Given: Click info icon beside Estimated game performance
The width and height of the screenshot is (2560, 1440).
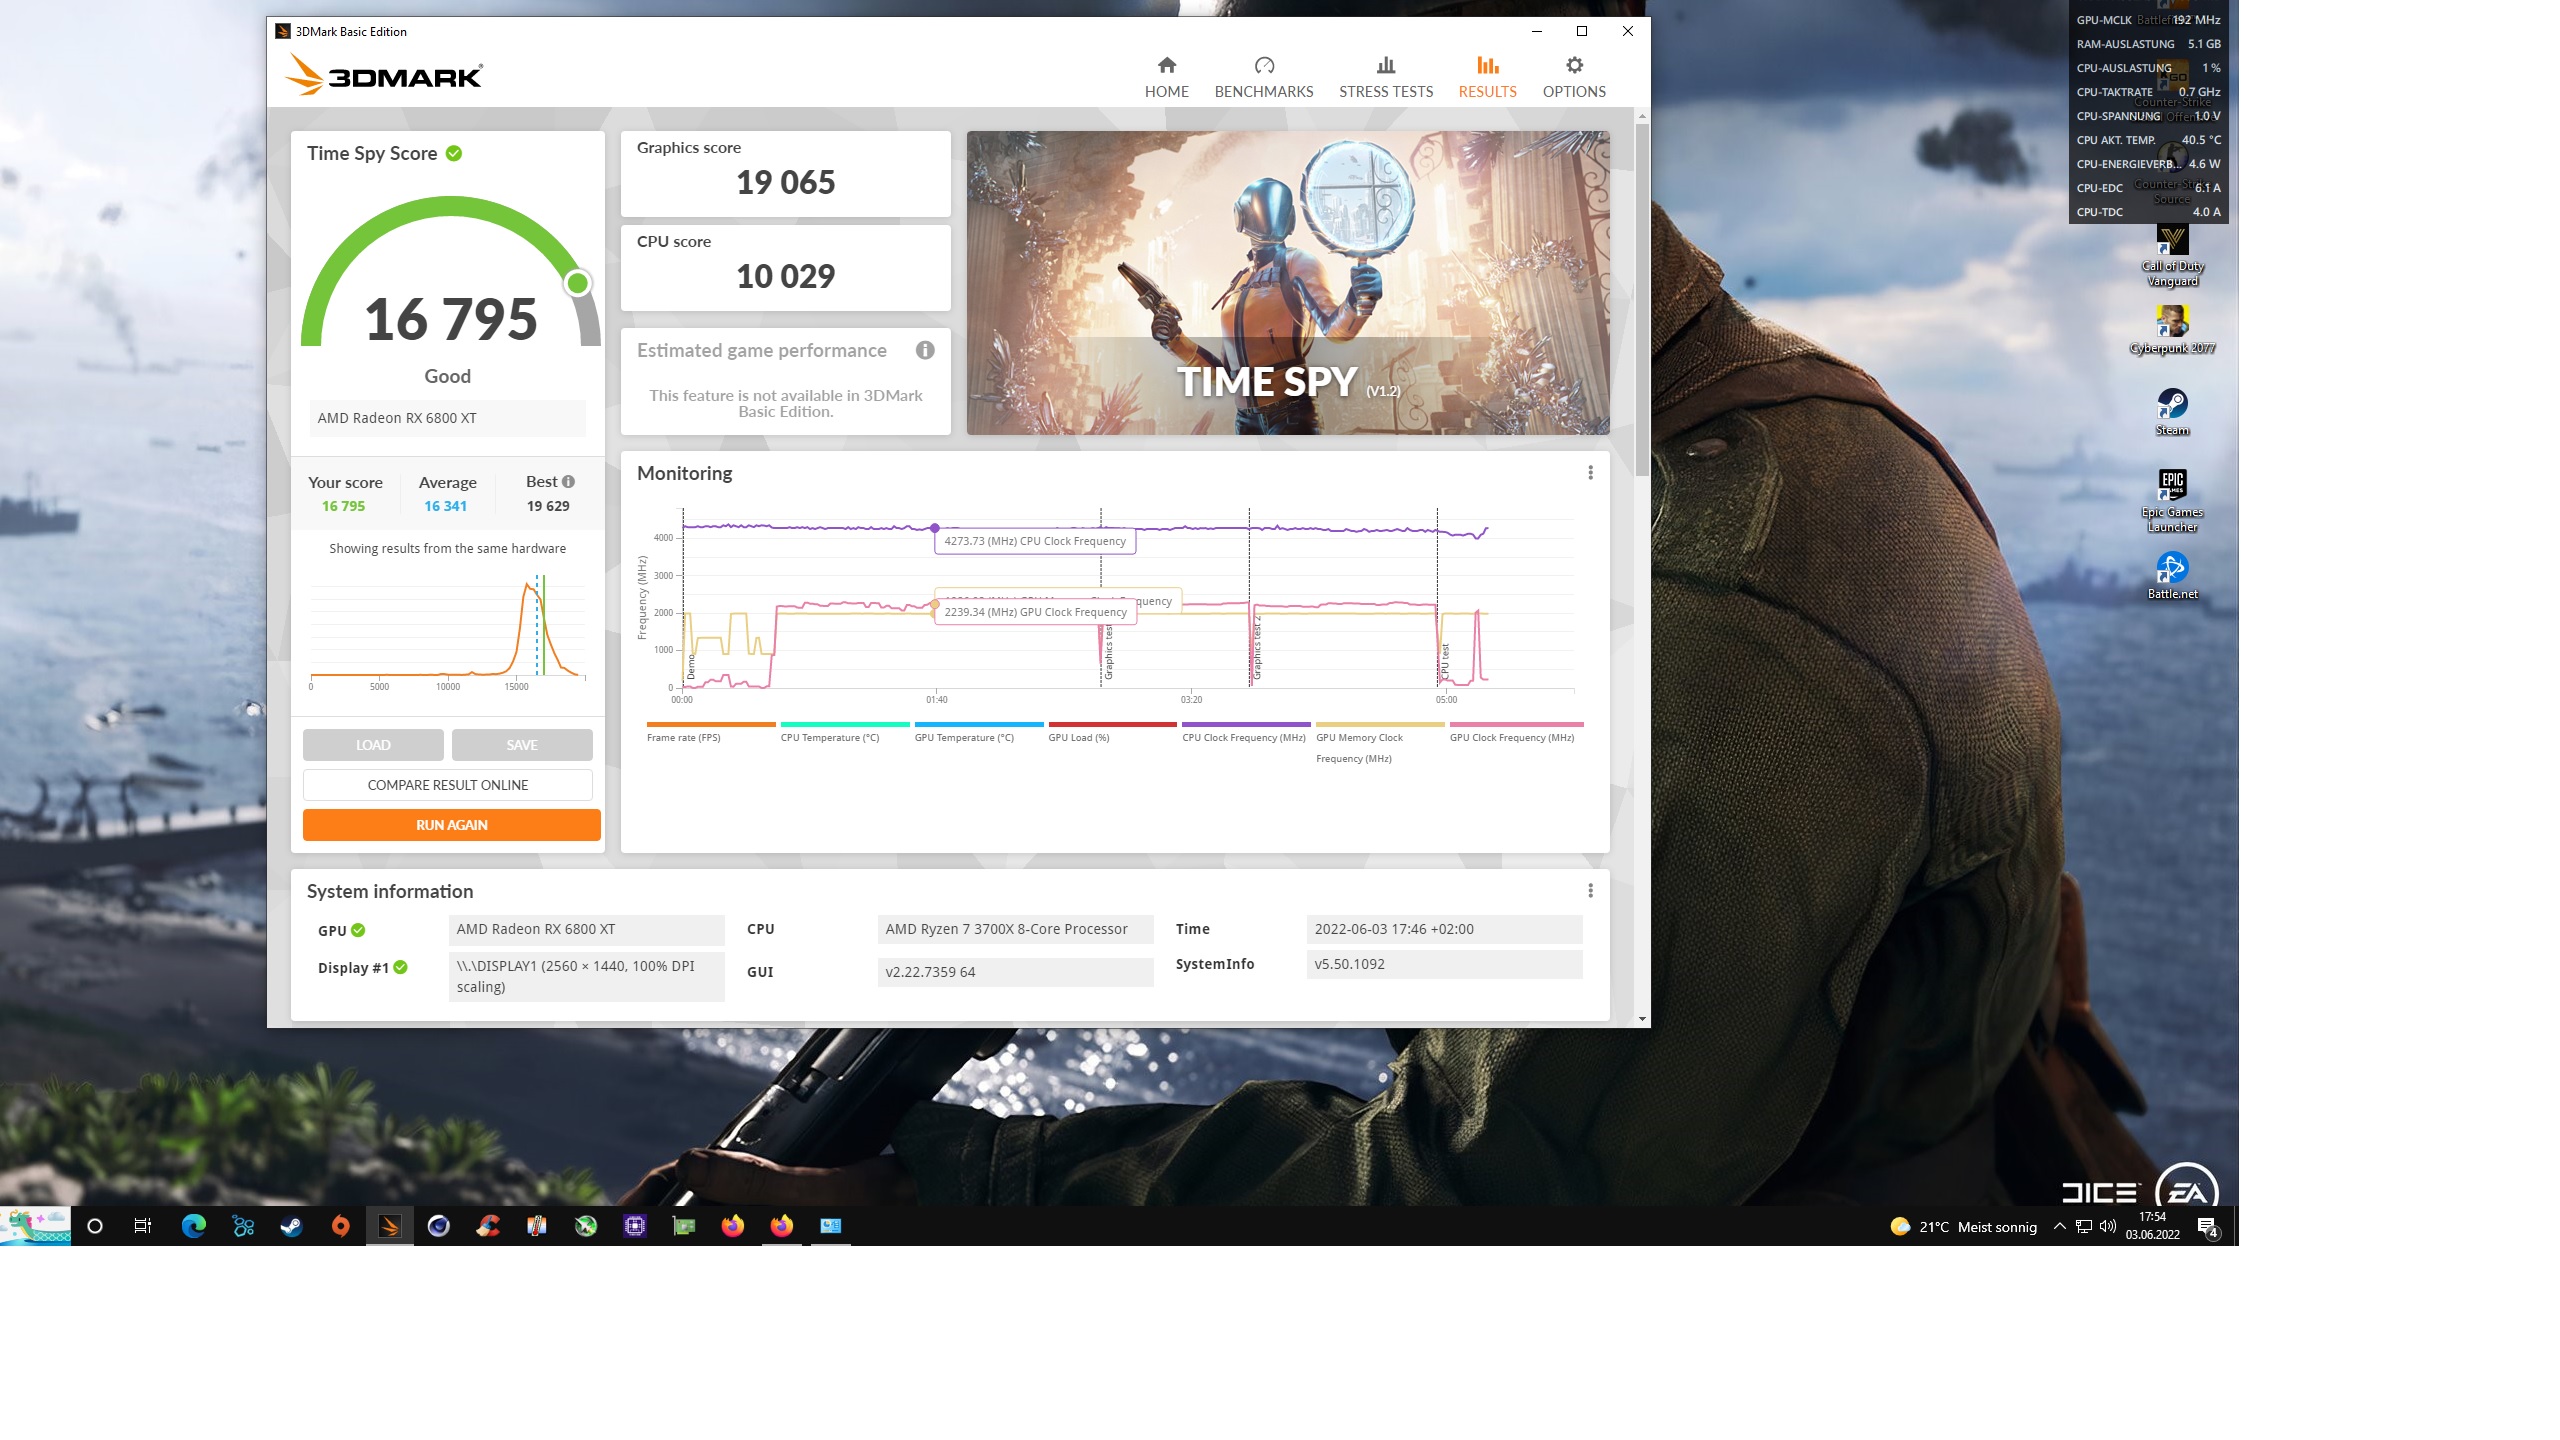Looking at the screenshot, I should [925, 350].
